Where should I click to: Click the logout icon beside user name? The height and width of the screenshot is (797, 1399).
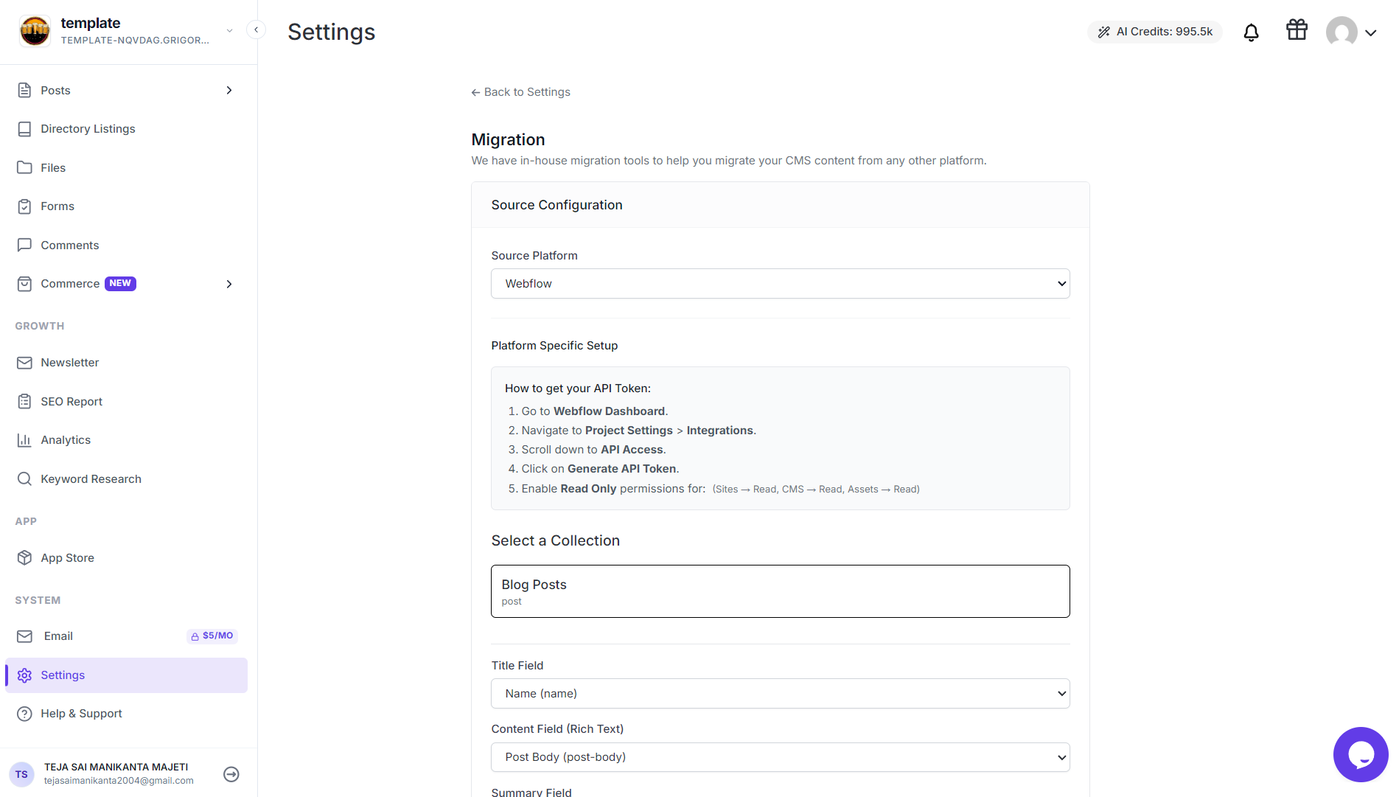coord(231,774)
